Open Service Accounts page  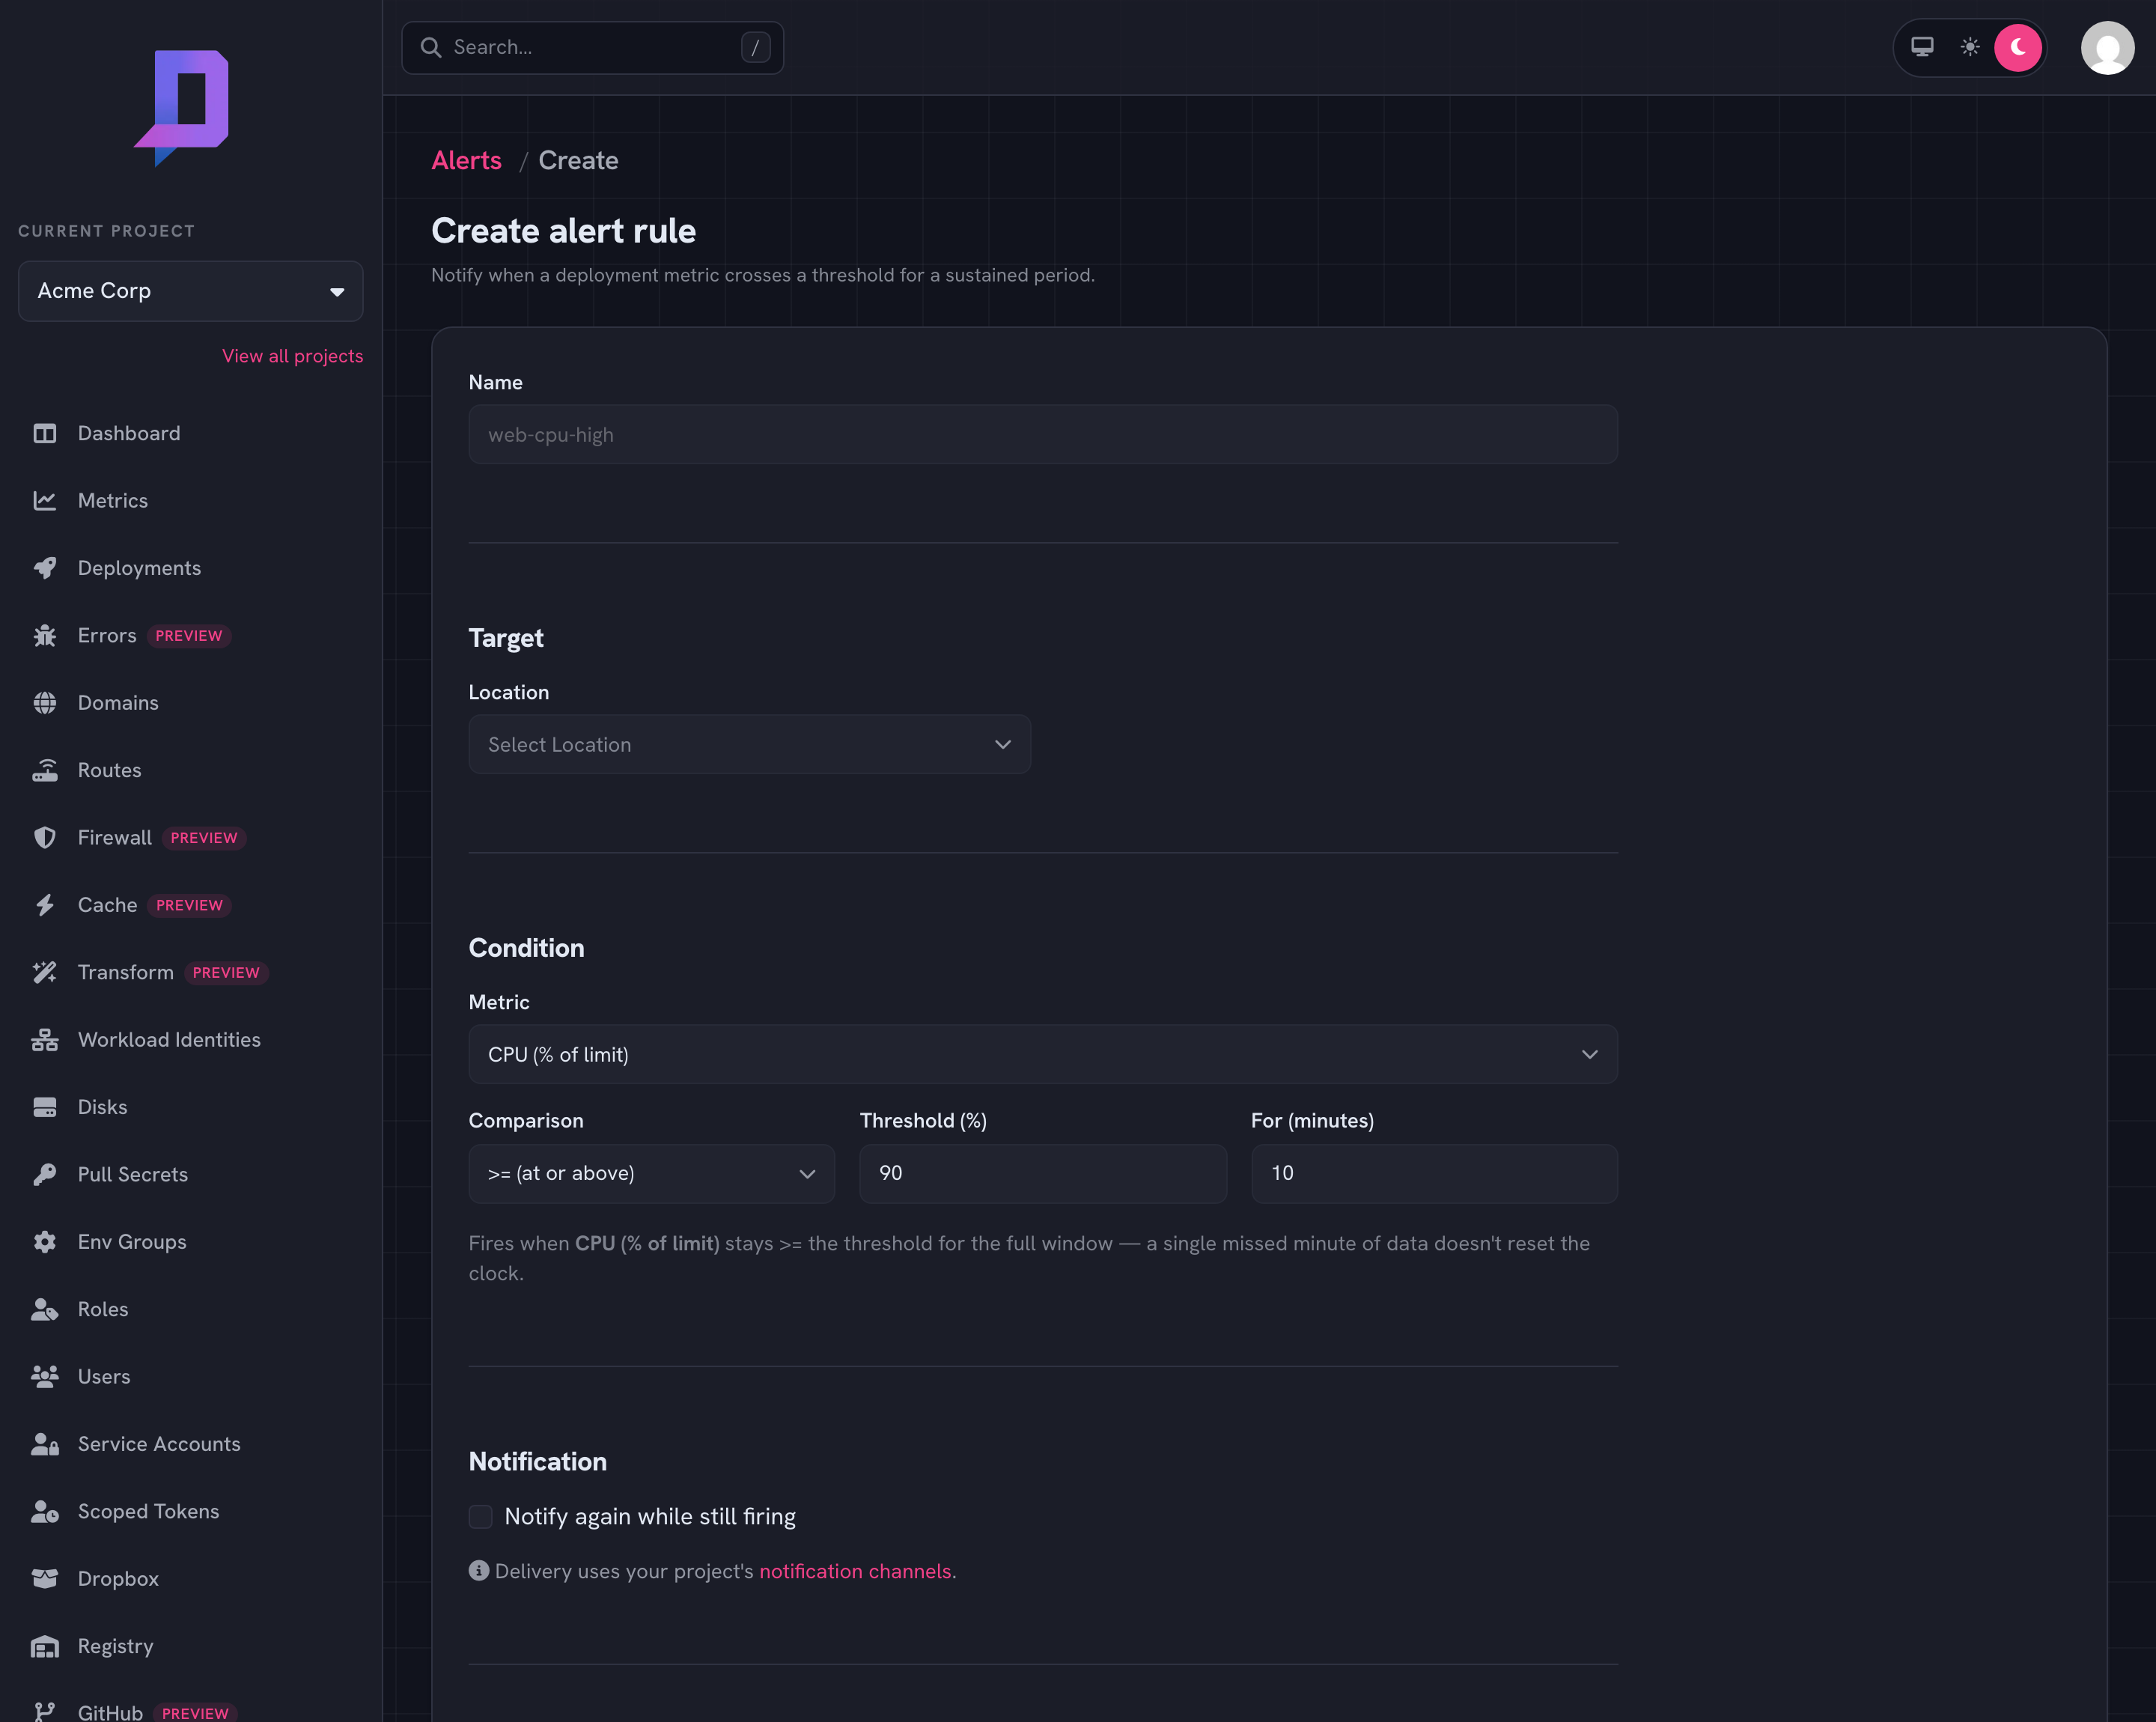point(159,1444)
